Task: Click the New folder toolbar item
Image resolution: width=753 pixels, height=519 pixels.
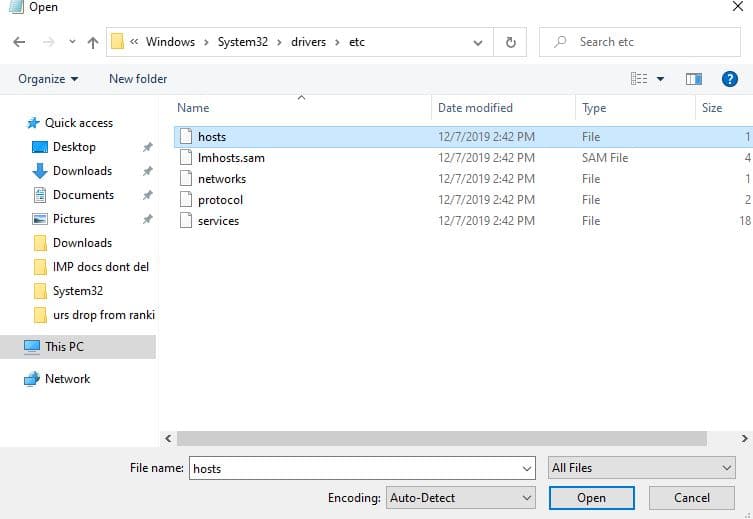Action: 138,79
